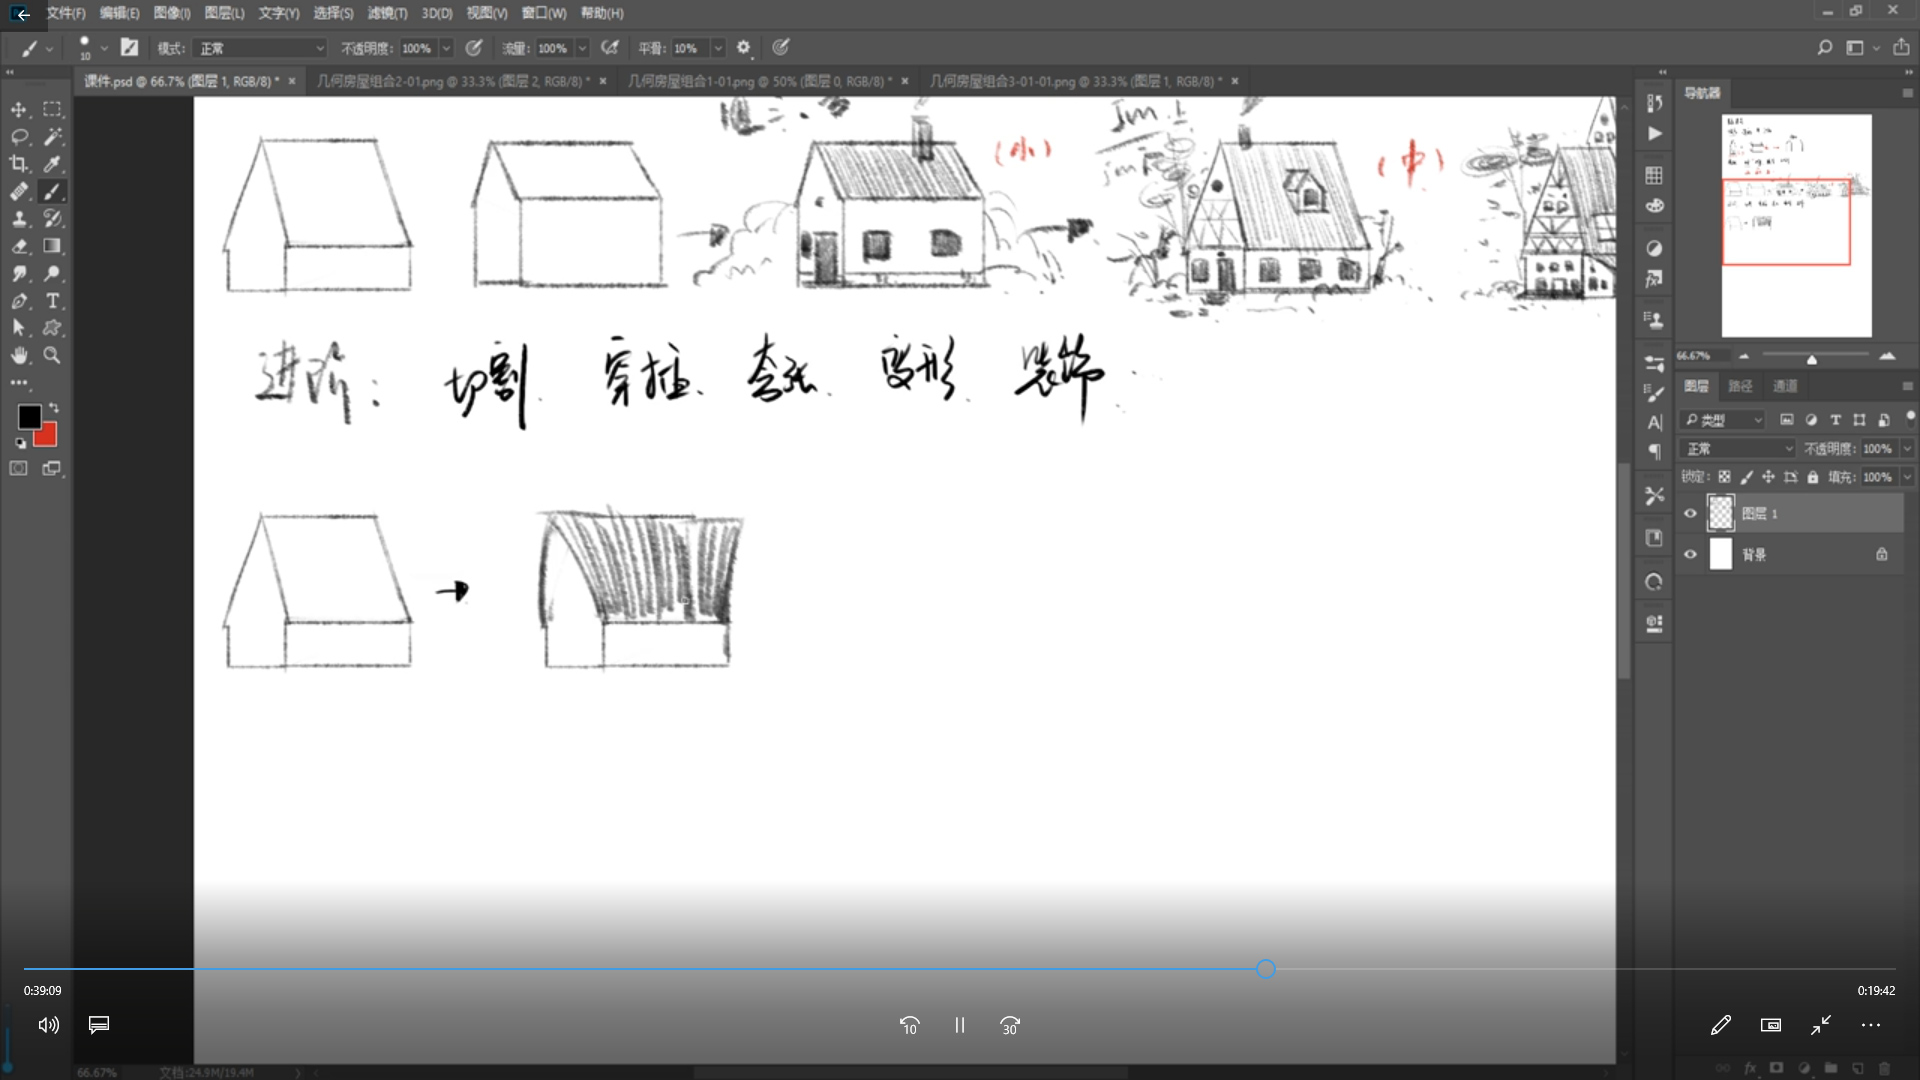Filter layers by type layers T icon
1920x1080 pixels.
1835,420
